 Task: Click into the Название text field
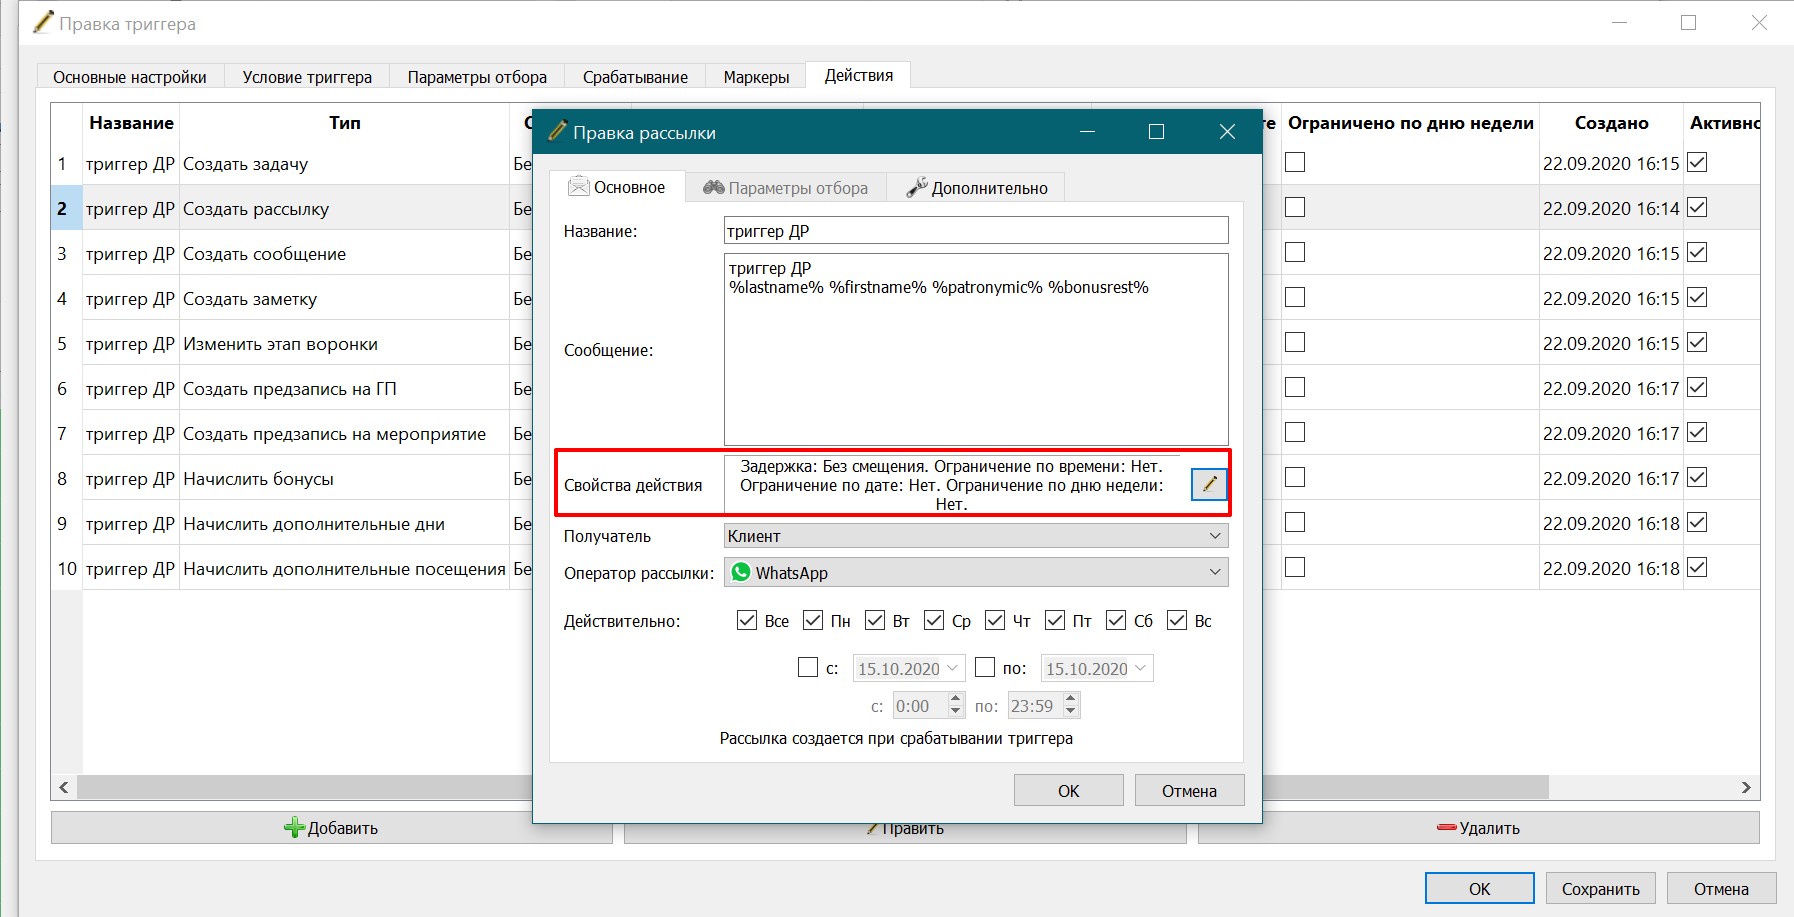[976, 231]
